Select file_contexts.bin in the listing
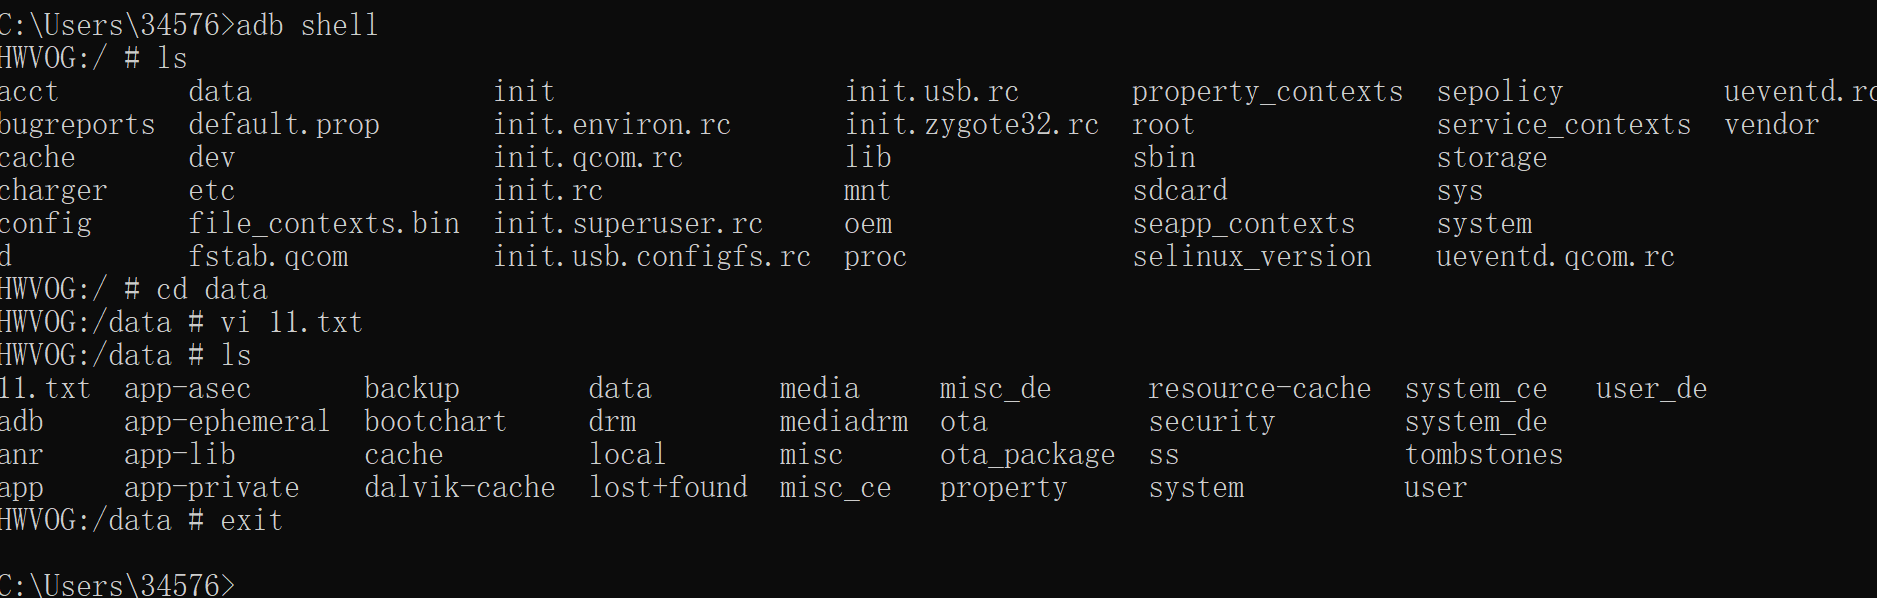This screenshot has width=1877, height=598. [324, 224]
